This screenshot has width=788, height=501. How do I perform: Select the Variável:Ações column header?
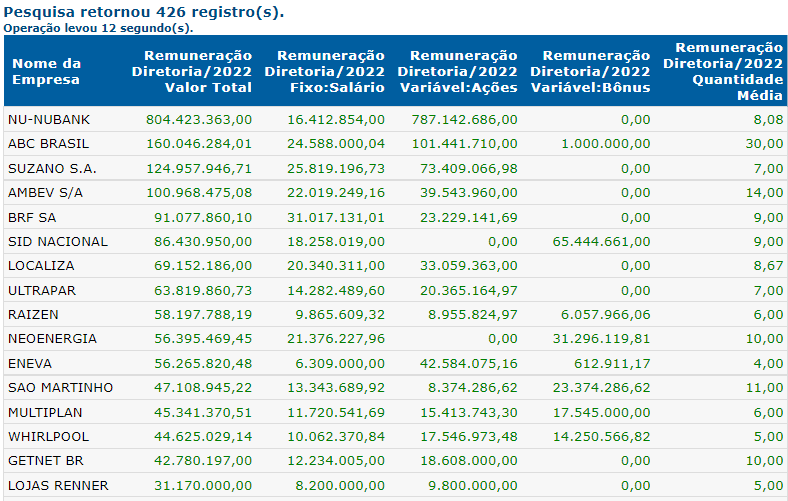[458, 71]
